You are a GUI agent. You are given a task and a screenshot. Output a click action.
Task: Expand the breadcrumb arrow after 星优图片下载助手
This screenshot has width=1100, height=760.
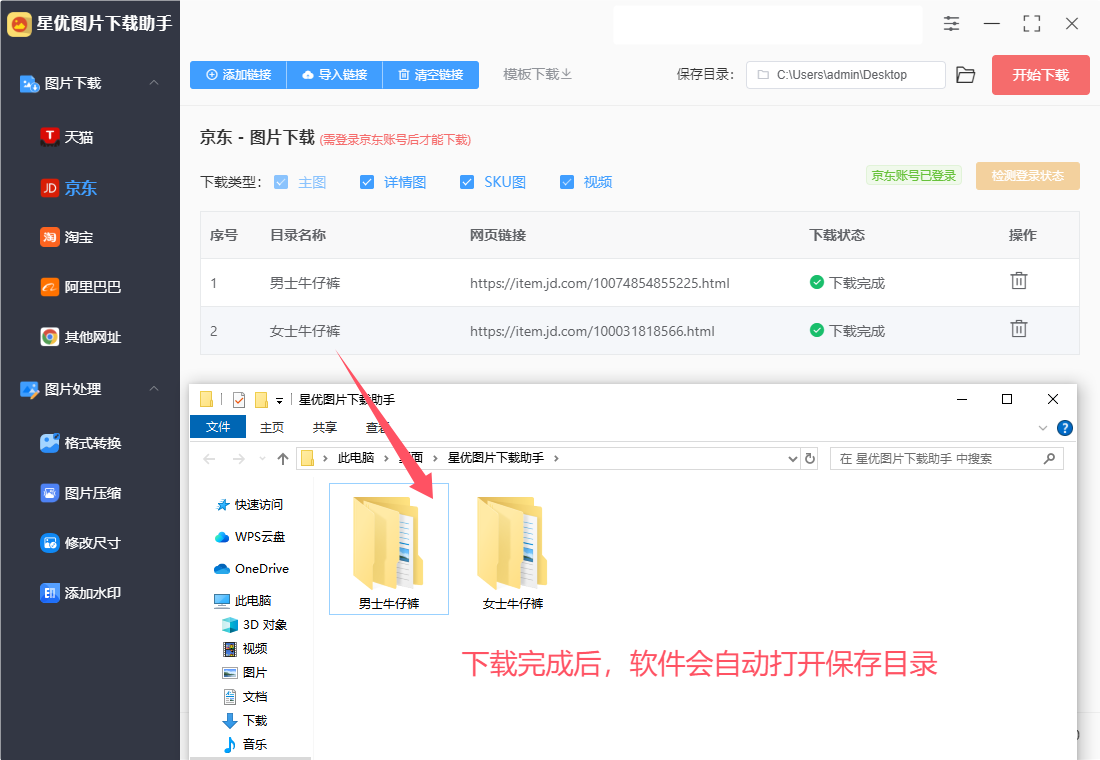[x=556, y=458]
